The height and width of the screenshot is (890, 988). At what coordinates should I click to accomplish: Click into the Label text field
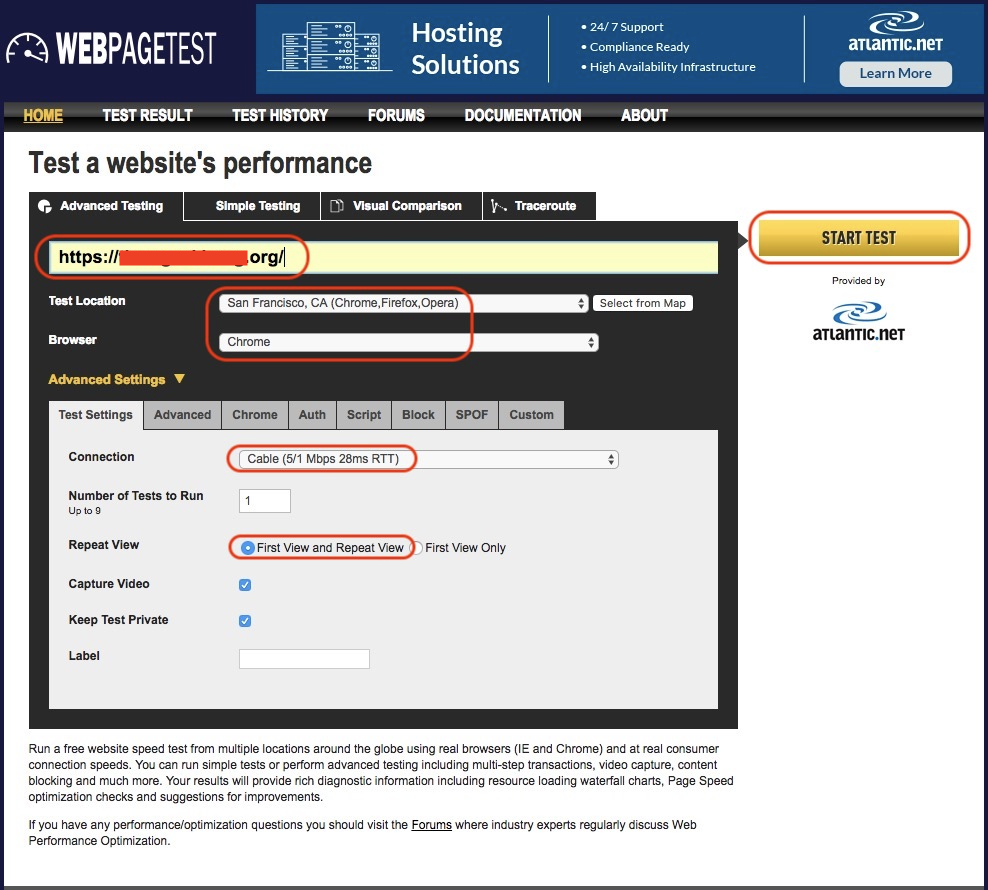coord(304,658)
